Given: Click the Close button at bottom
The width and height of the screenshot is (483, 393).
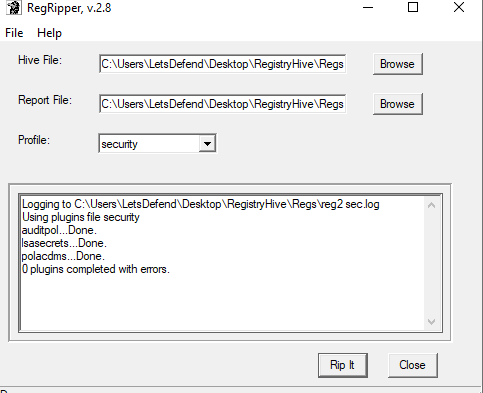Looking at the screenshot, I should pyautogui.click(x=413, y=365).
